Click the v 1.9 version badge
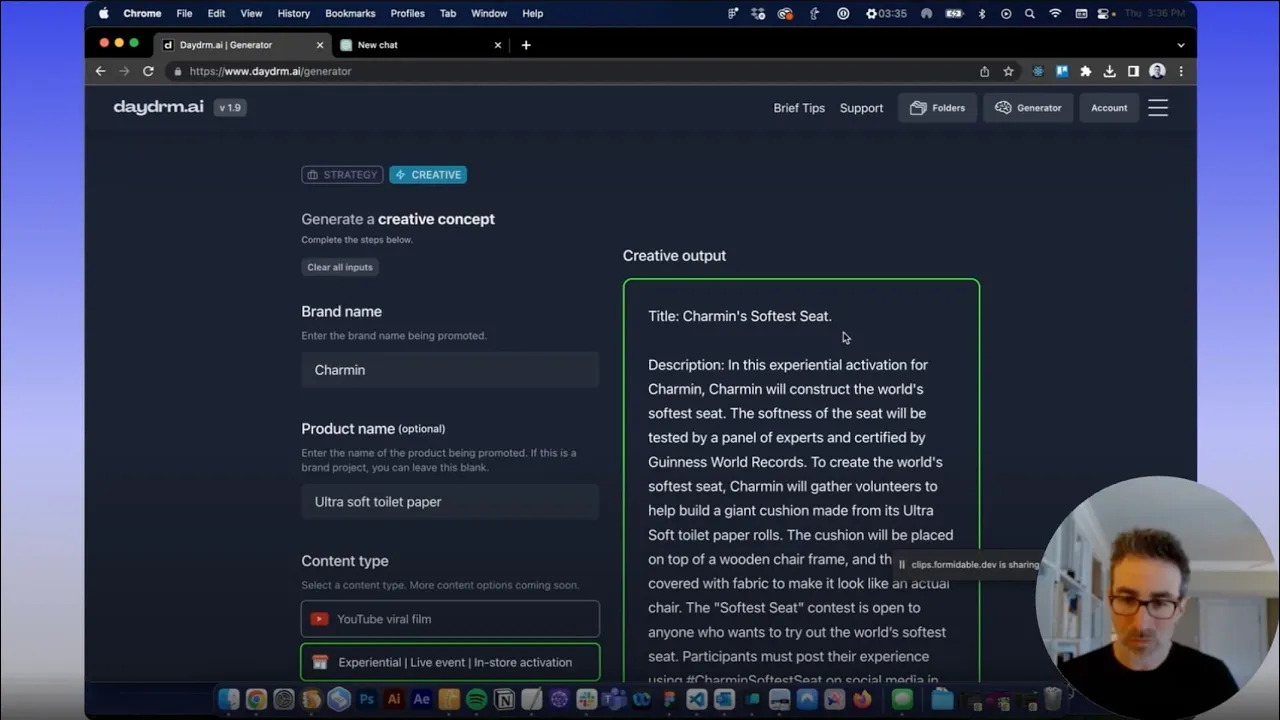Screen dimensions: 1280x720 click(x=230, y=107)
